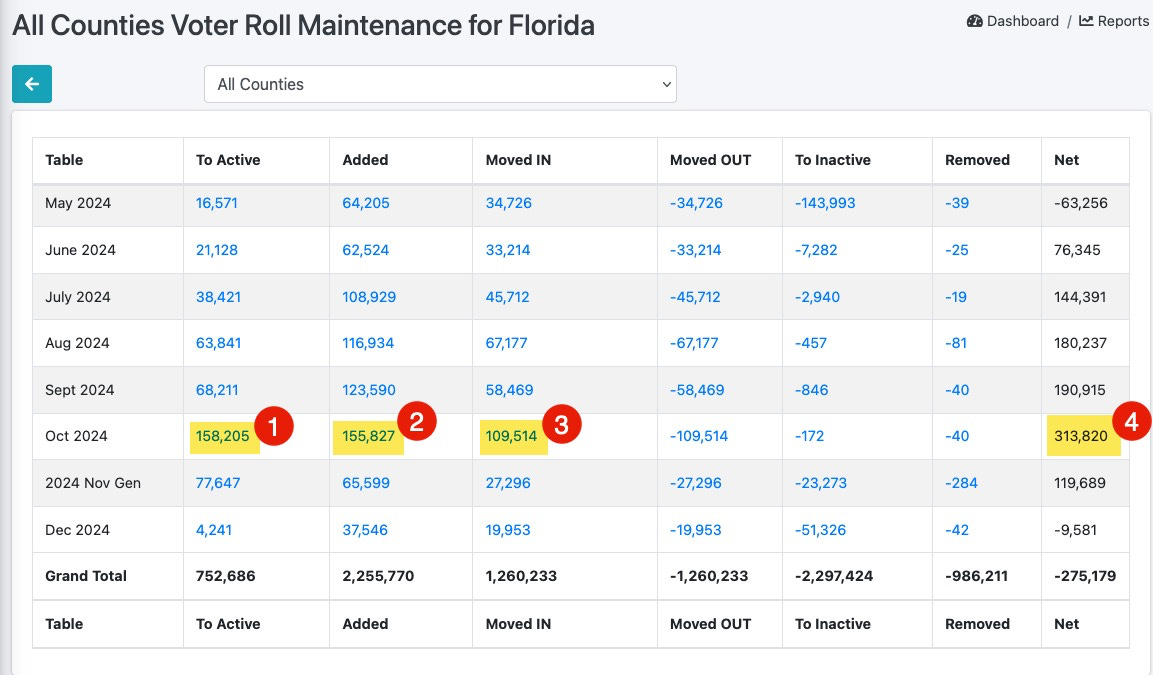Click June 2024 Moved IN value 33,214

click(x=507, y=250)
